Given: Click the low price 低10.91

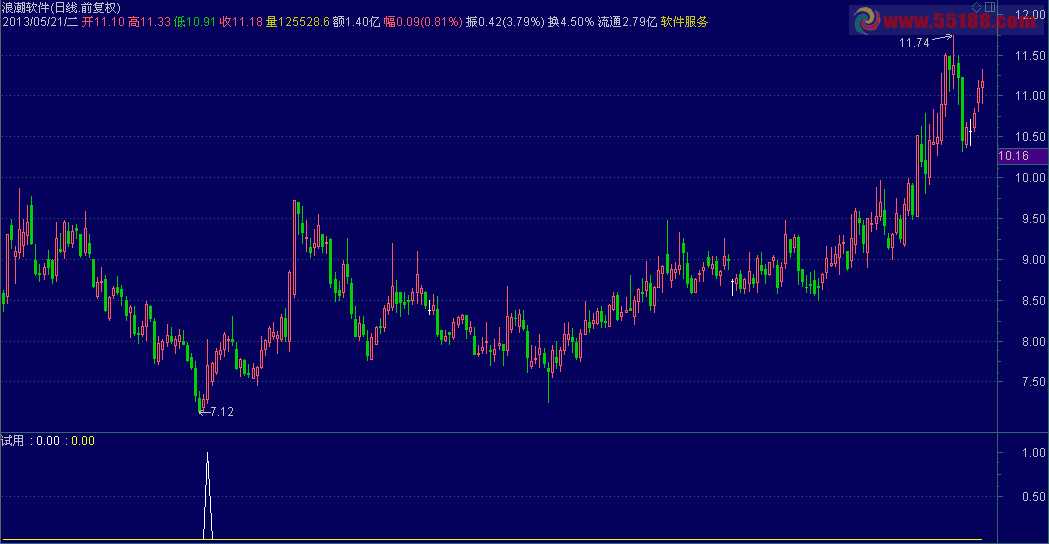Looking at the screenshot, I should pyautogui.click(x=195, y=22).
